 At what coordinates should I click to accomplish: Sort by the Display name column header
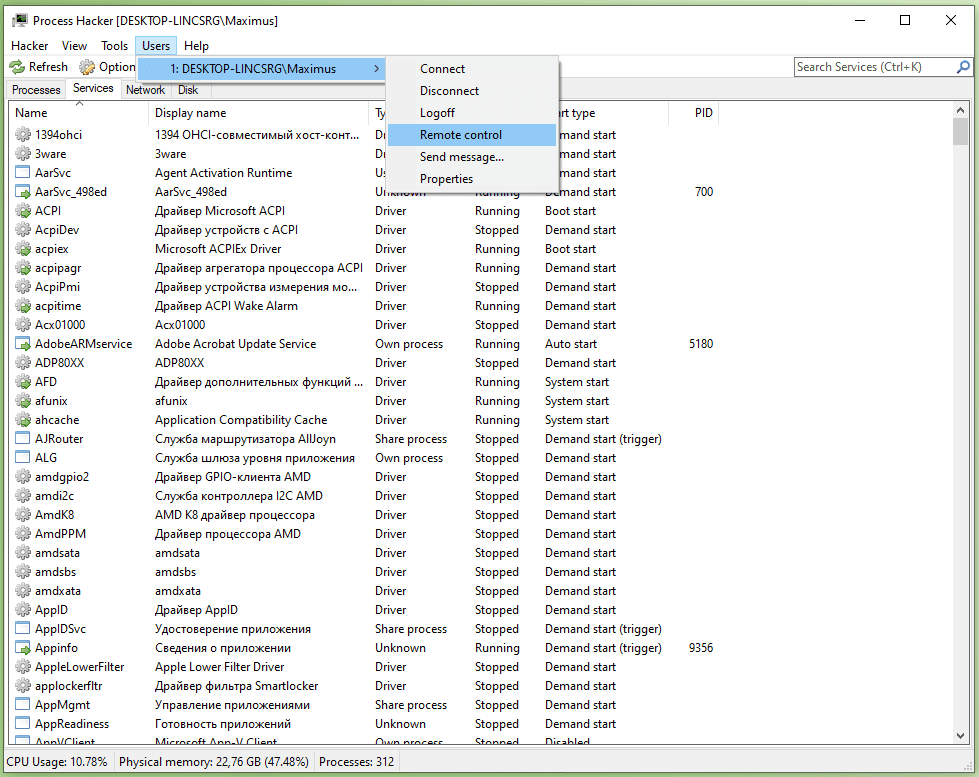[x=258, y=113]
